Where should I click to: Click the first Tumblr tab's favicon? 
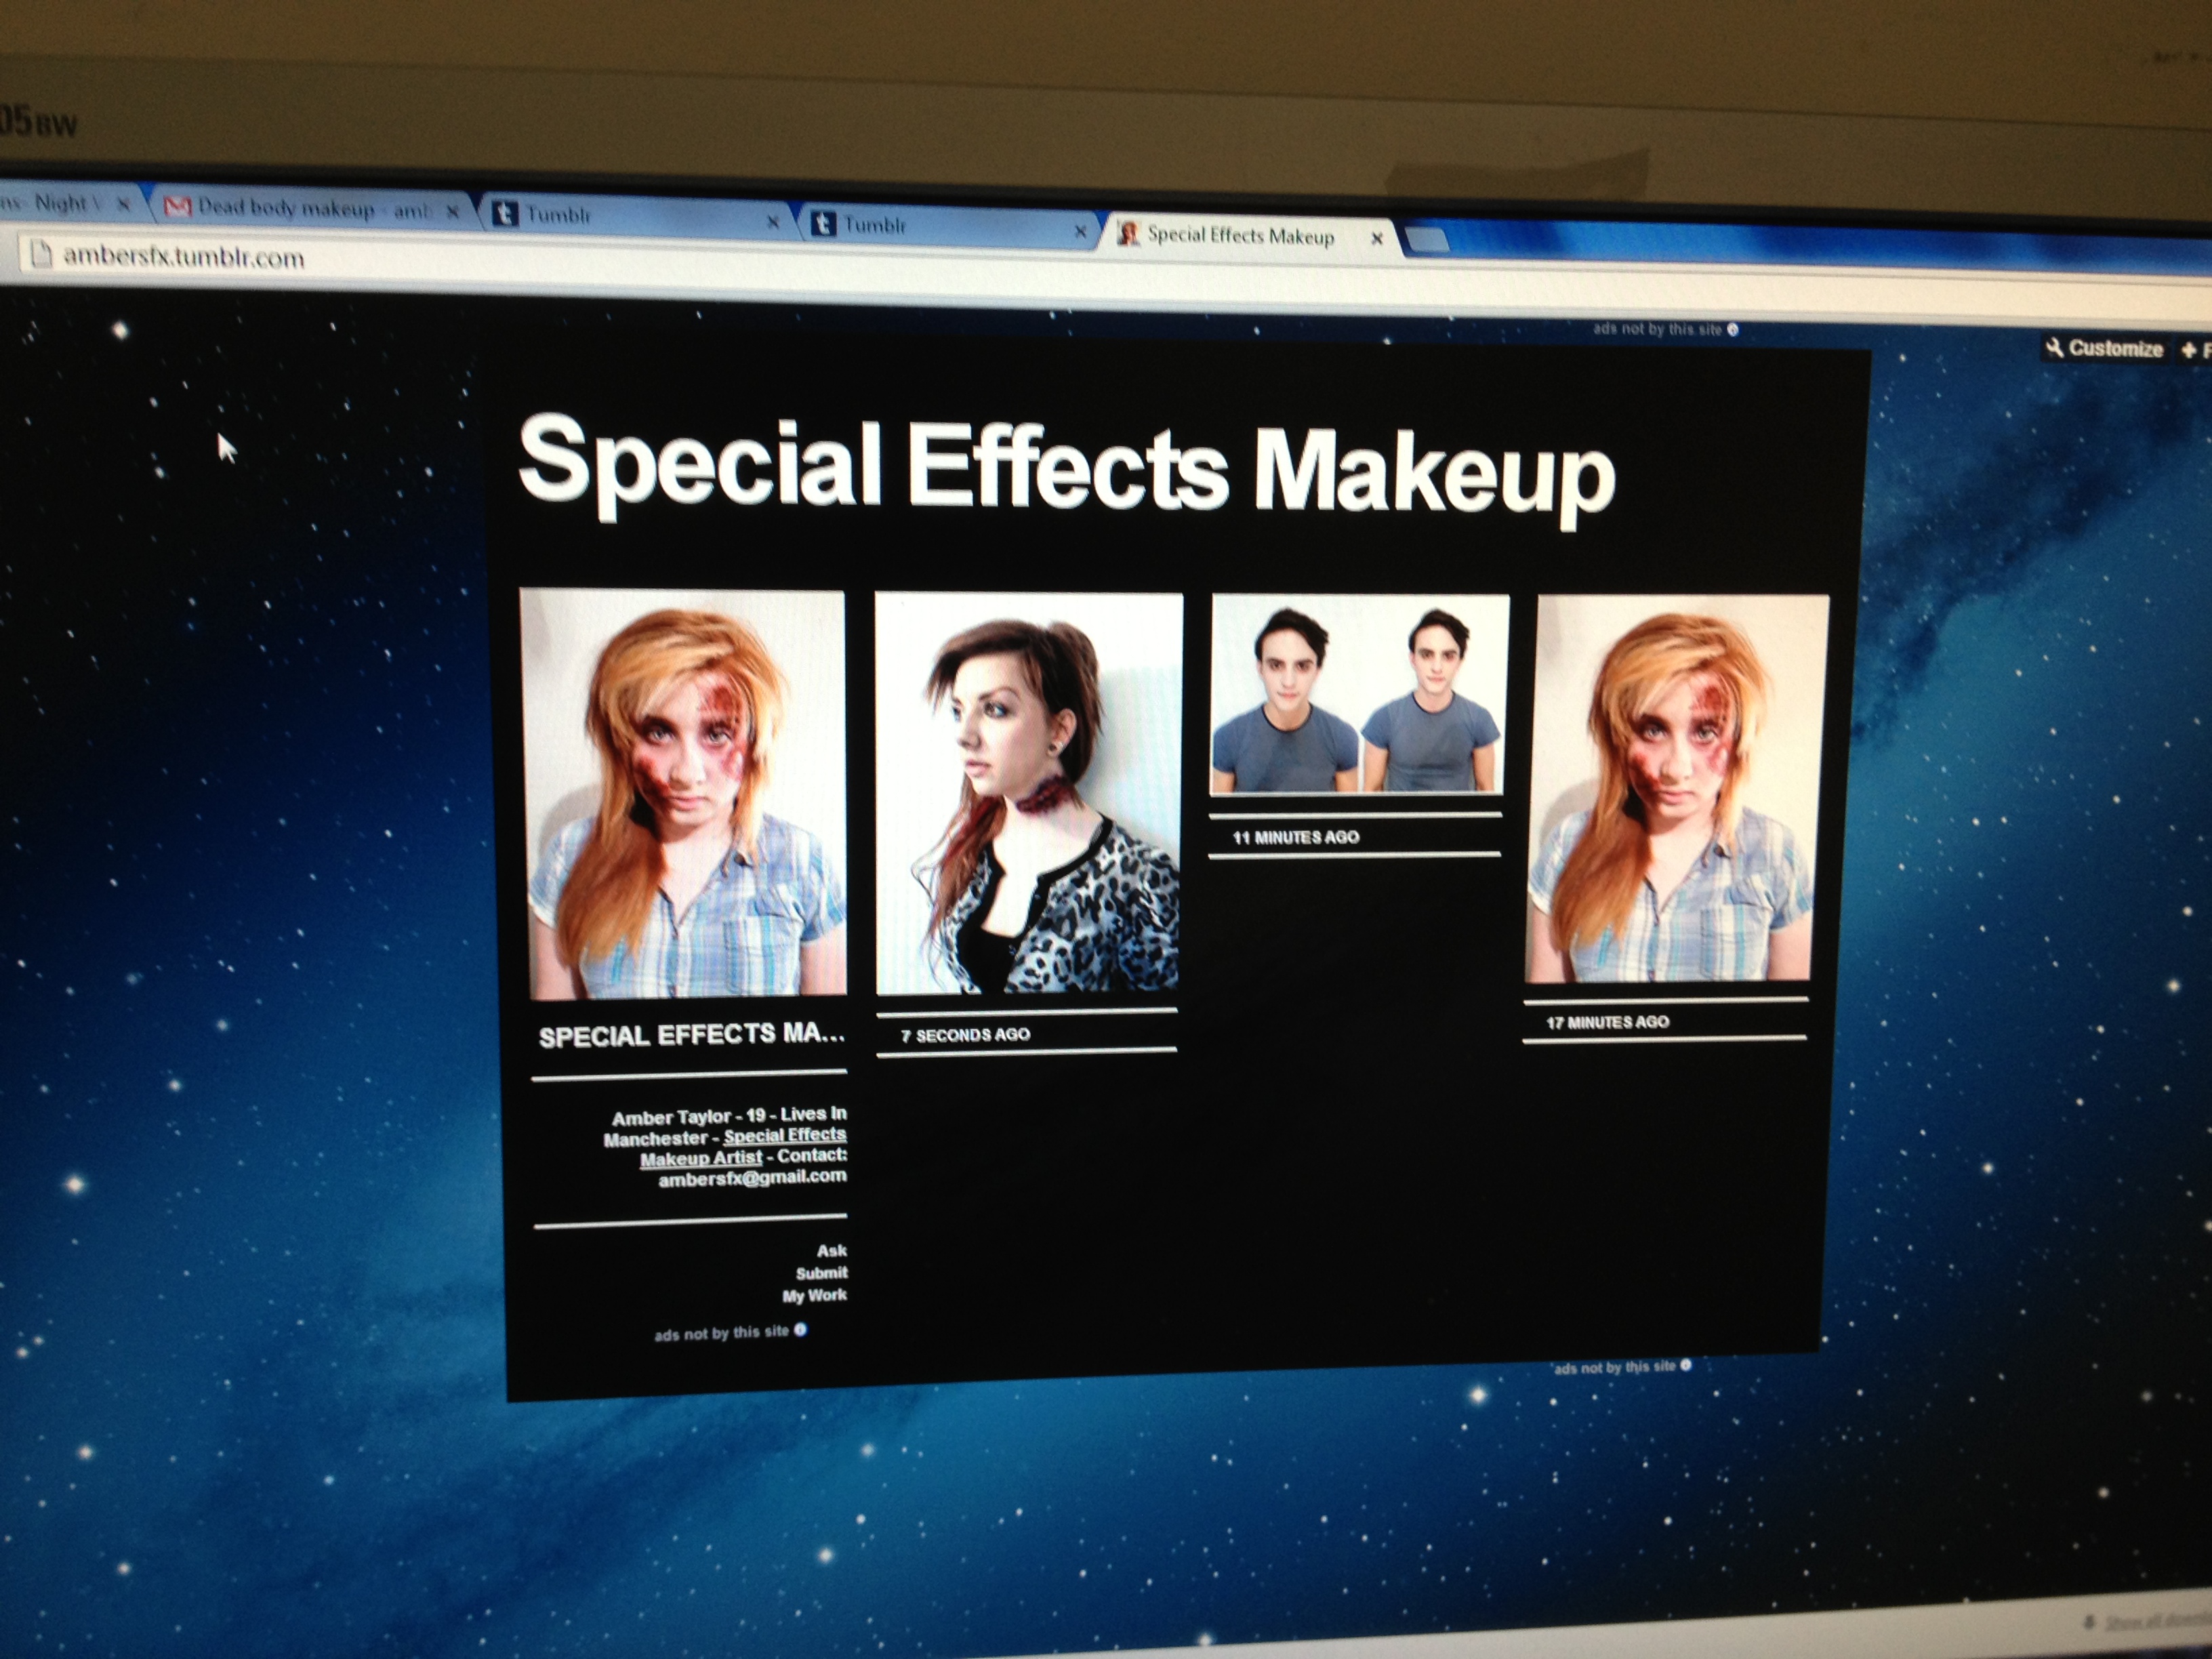coord(505,213)
